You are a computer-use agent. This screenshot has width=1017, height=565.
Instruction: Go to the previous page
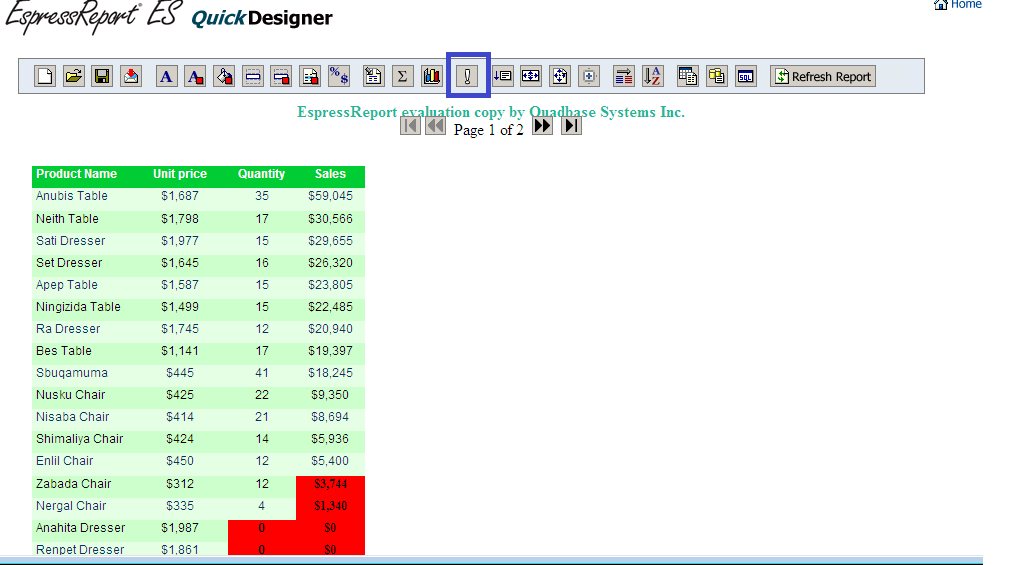pos(435,126)
